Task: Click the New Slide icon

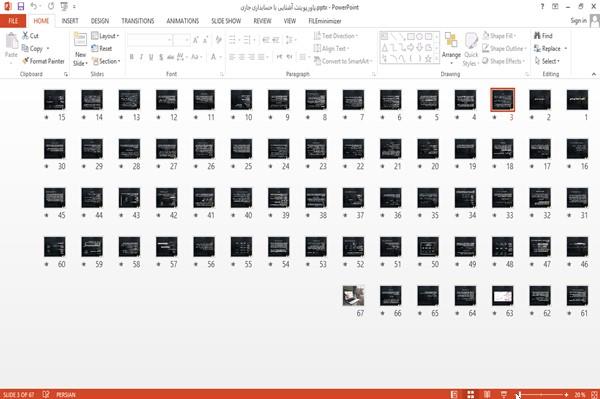Action: pos(80,40)
